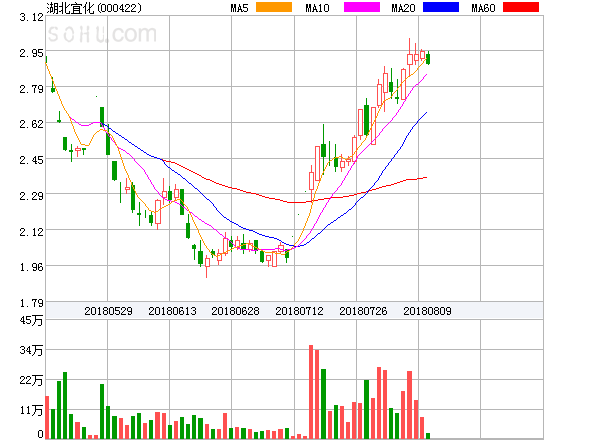Click the last small green volume bar
600x440 pixels.
pos(428,436)
